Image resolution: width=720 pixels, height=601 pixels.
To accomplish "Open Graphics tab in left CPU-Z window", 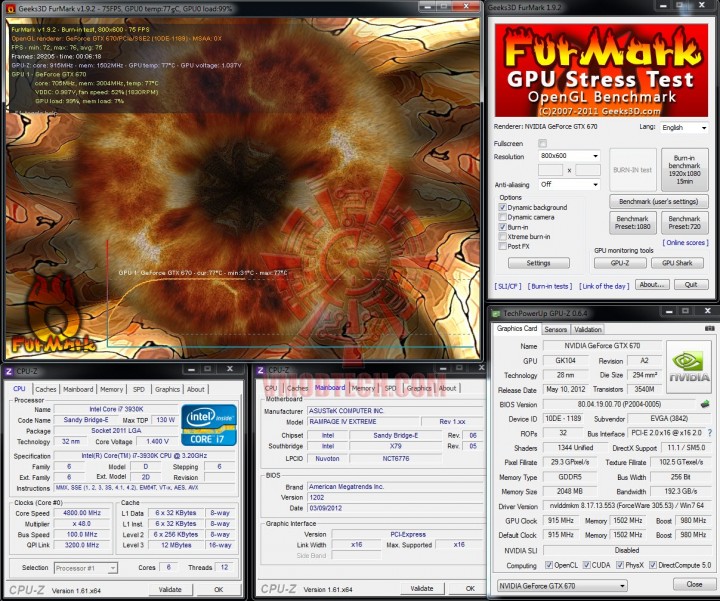I will tap(167, 389).
